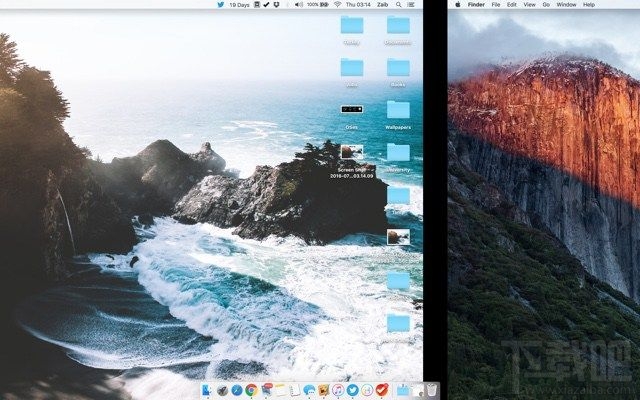640x400 pixels.
Task: Open the Help menu
Action: 589,5
